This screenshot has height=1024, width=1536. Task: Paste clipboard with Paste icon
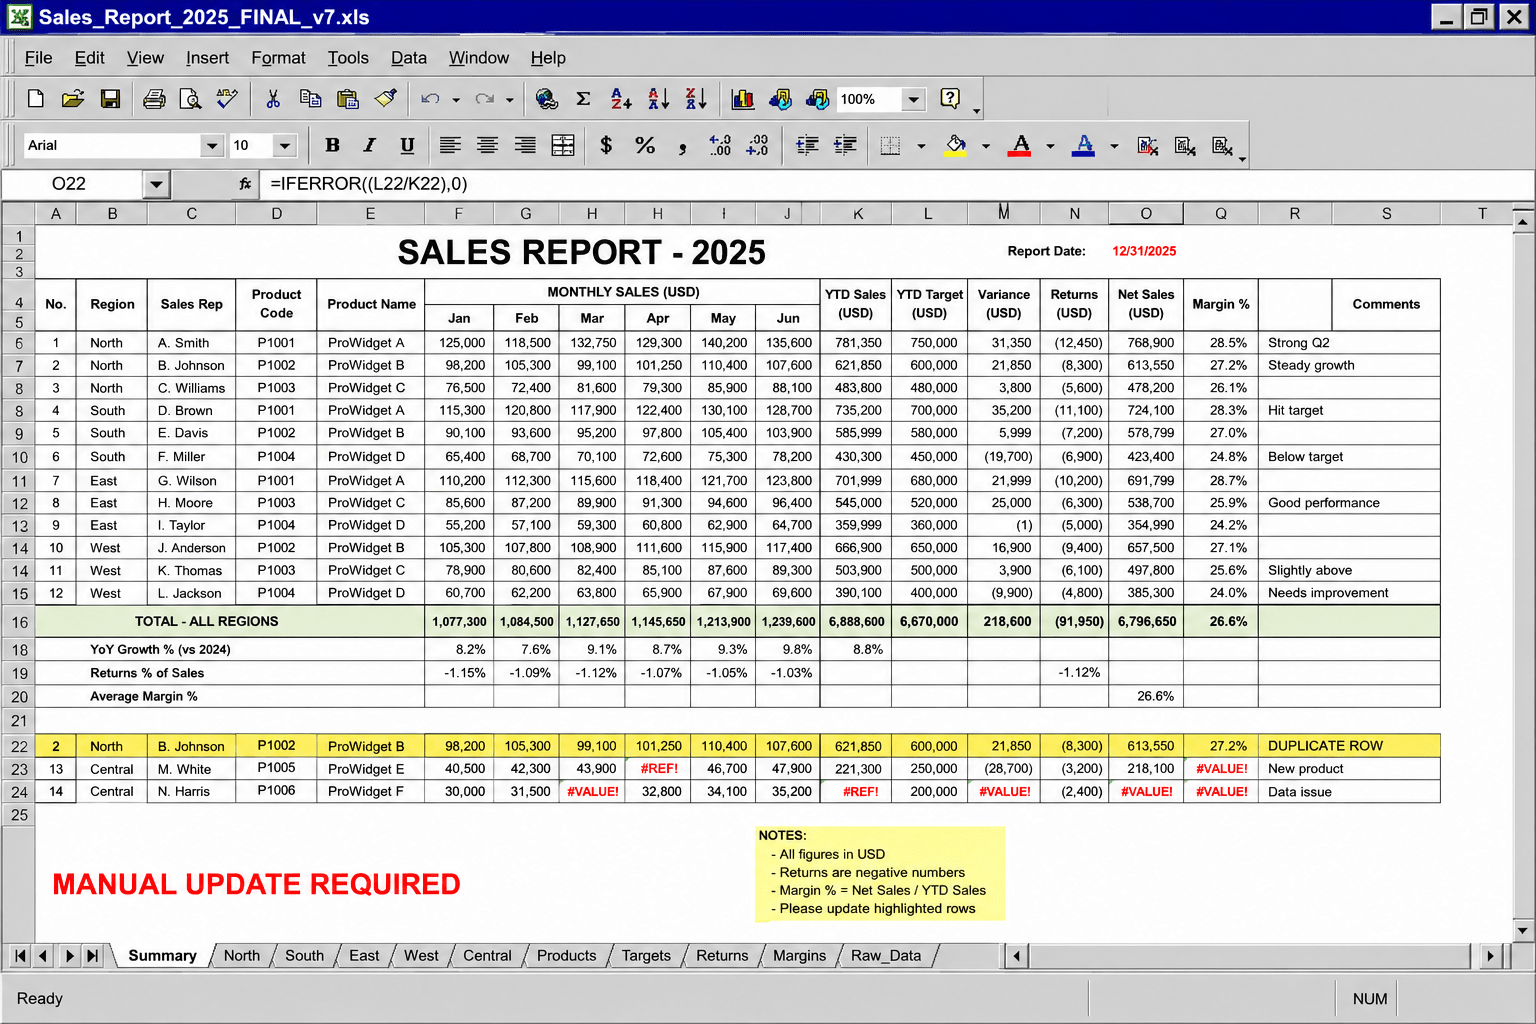tap(347, 98)
